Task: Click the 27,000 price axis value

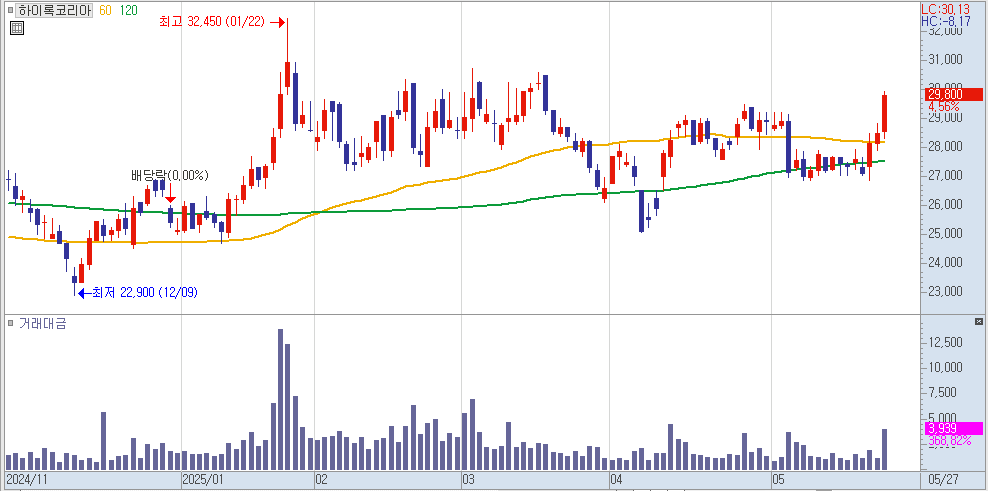Action: coord(944,175)
